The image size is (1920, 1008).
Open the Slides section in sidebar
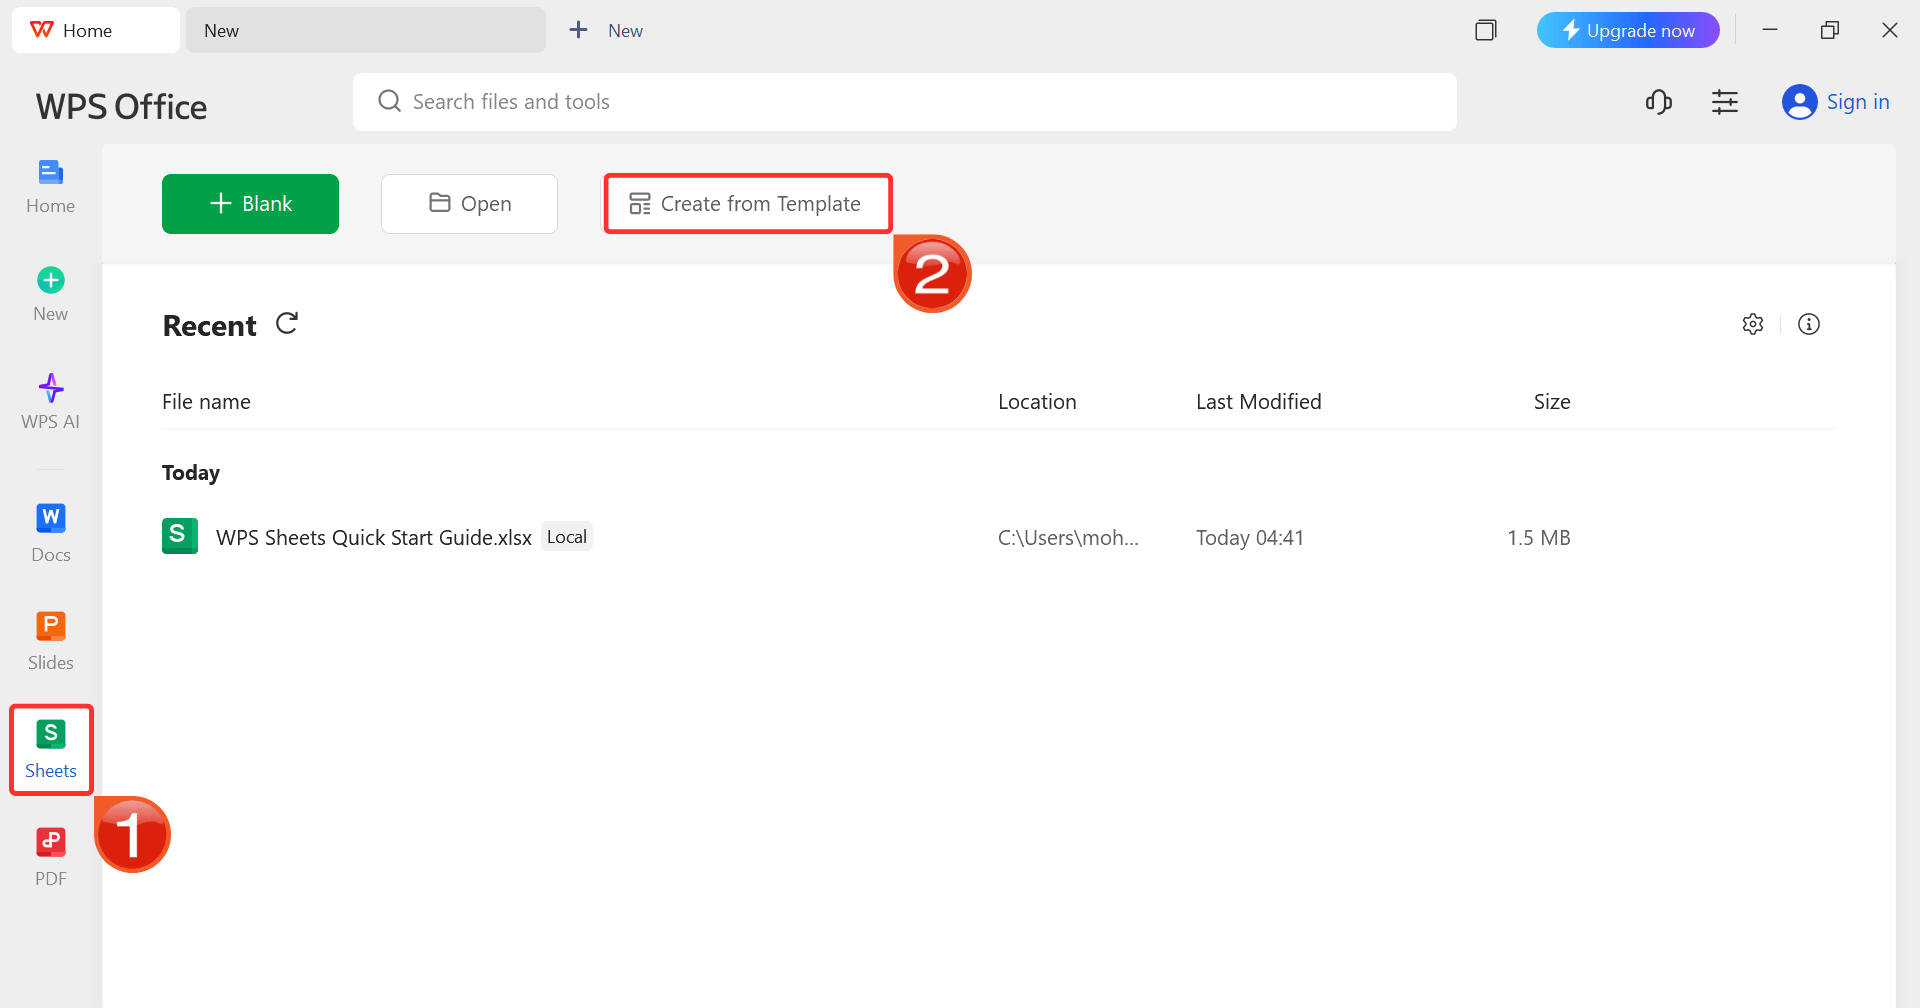[51, 641]
